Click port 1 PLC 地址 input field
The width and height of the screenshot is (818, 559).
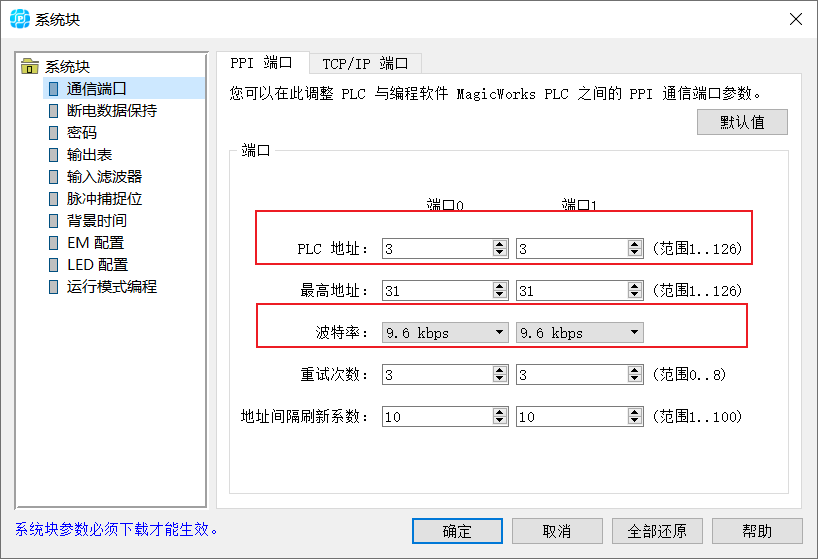[572, 248]
